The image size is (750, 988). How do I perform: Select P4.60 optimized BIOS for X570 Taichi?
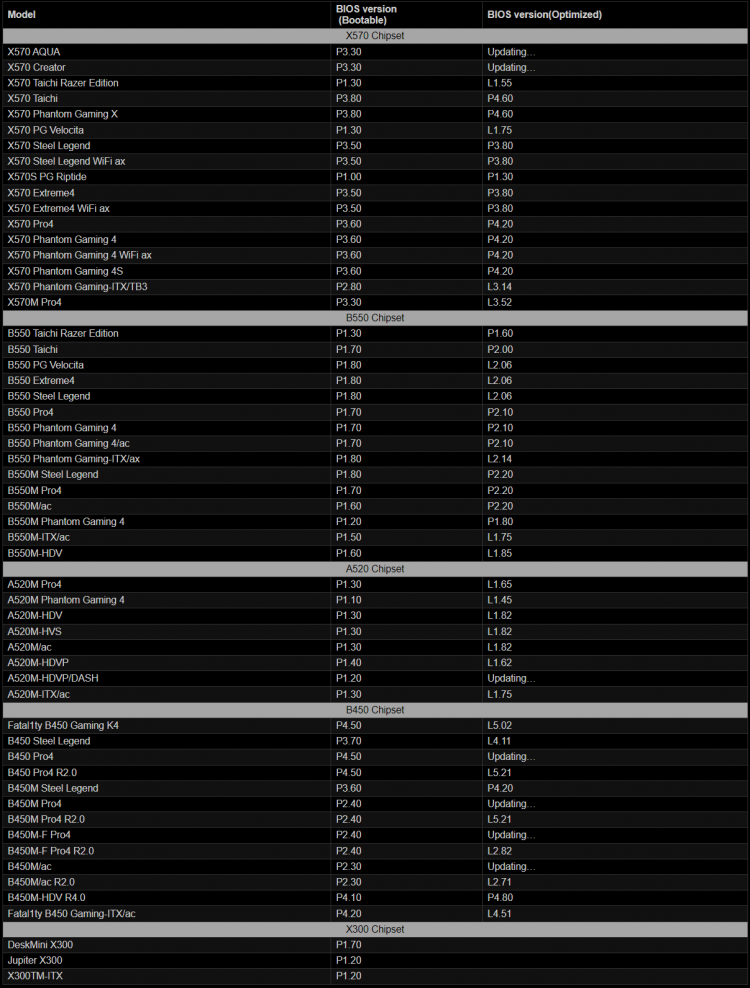500,98
